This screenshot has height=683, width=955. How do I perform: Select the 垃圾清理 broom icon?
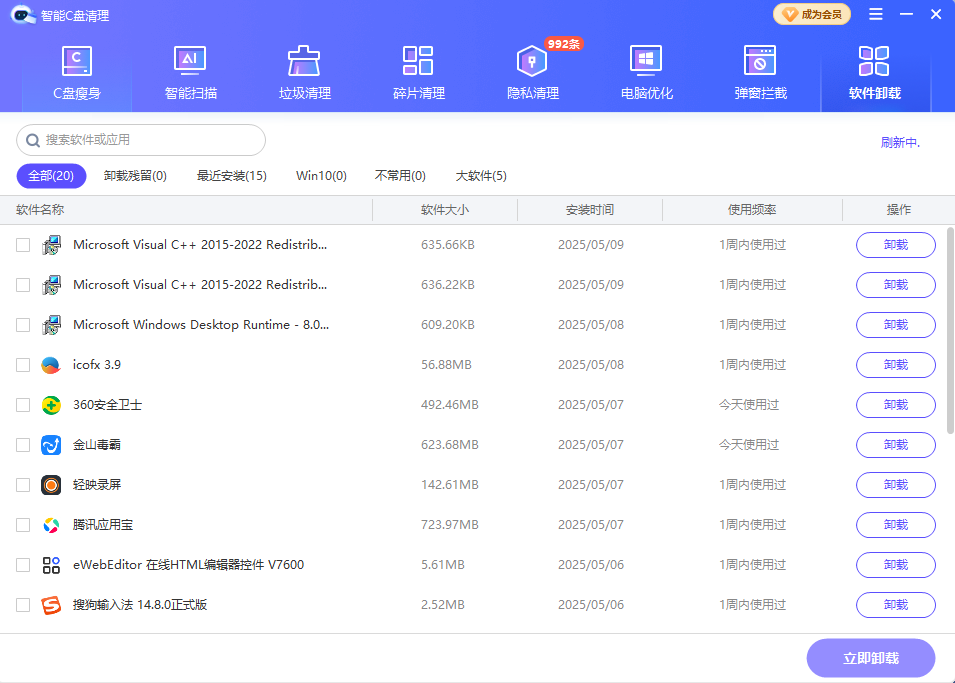coord(304,61)
